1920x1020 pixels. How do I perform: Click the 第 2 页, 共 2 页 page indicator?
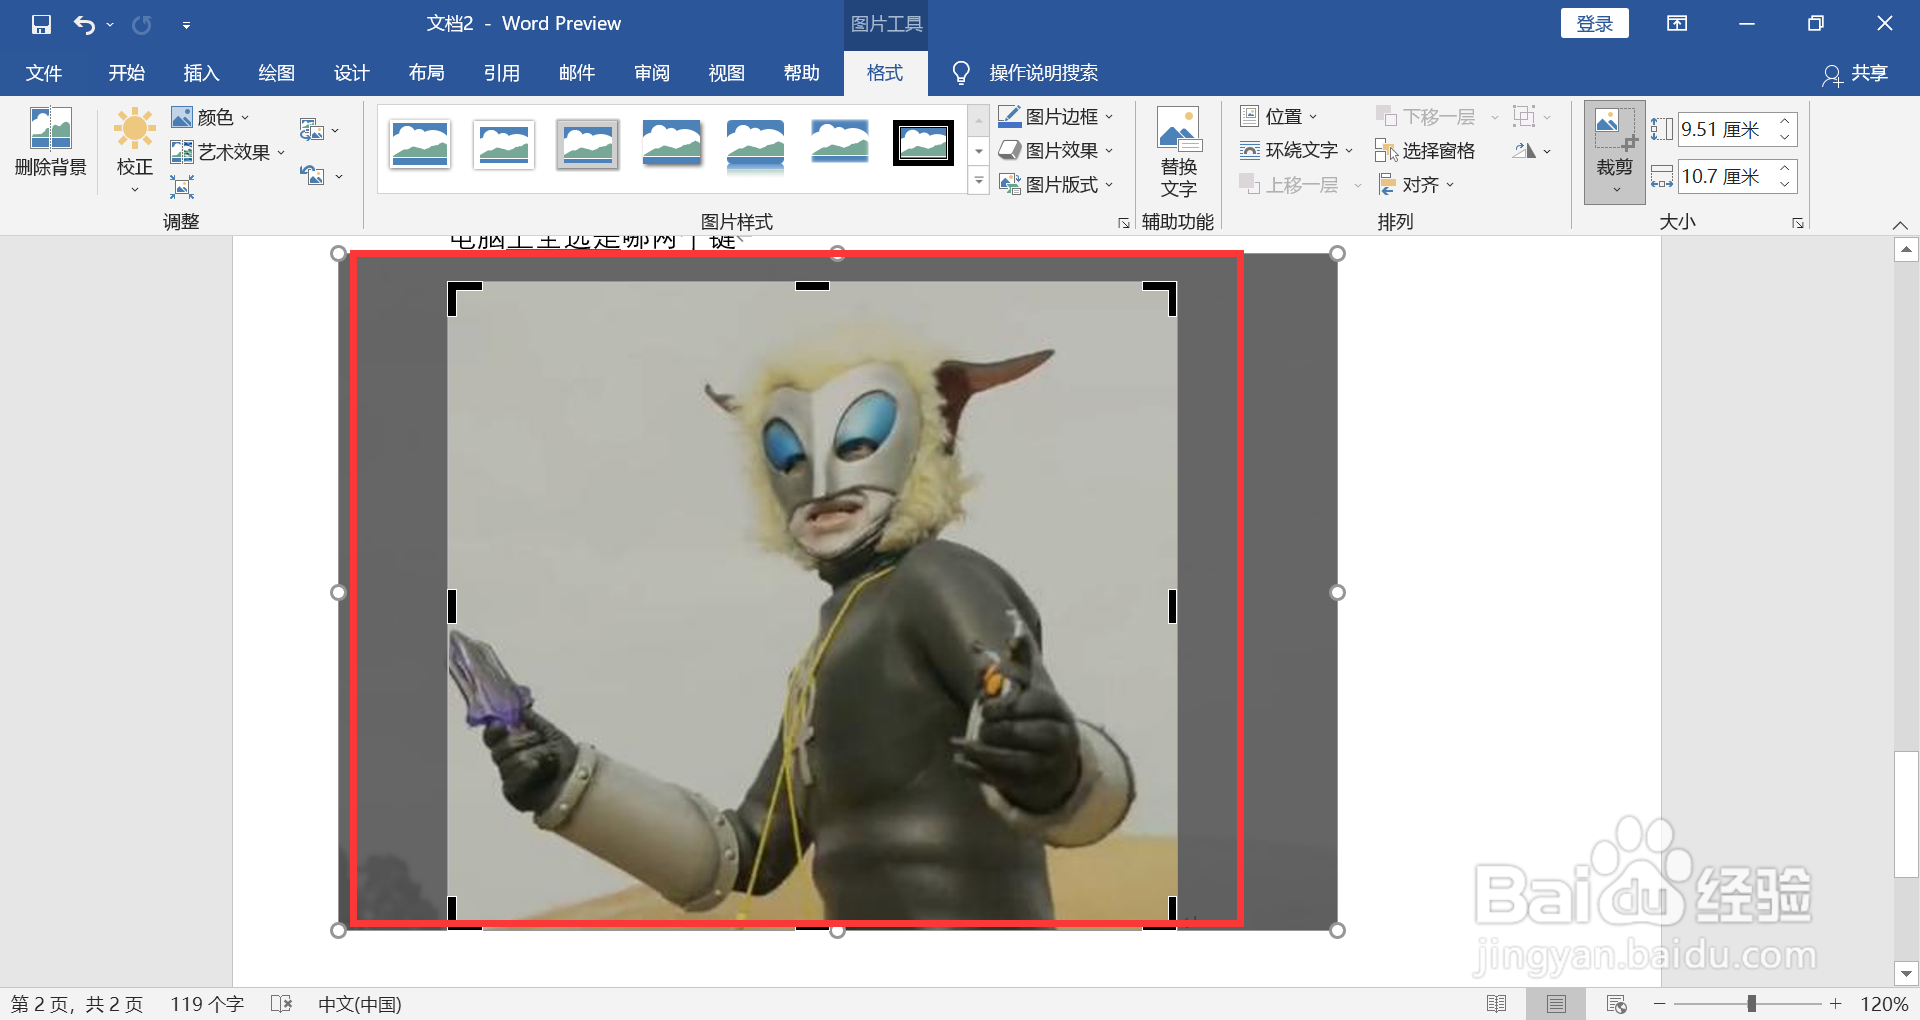77,1004
